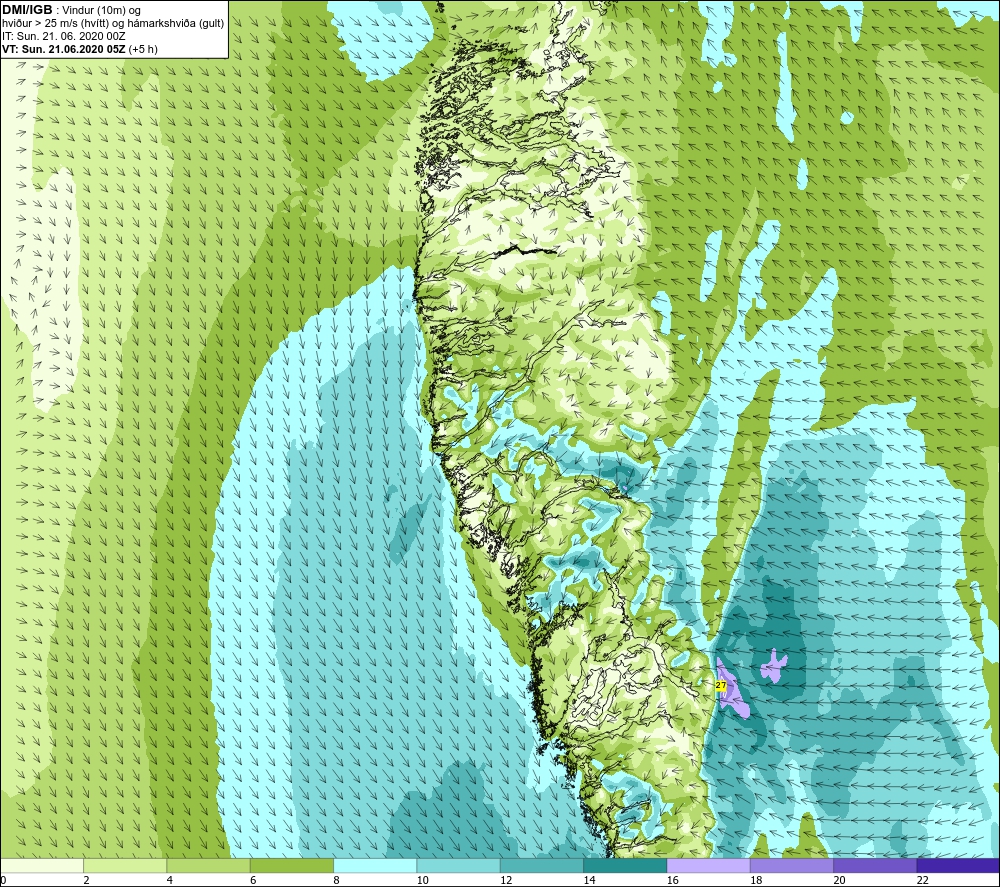1000x887 pixels.
Task: Click scale value 4 under the colorbar
Action: (x=170, y=880)
